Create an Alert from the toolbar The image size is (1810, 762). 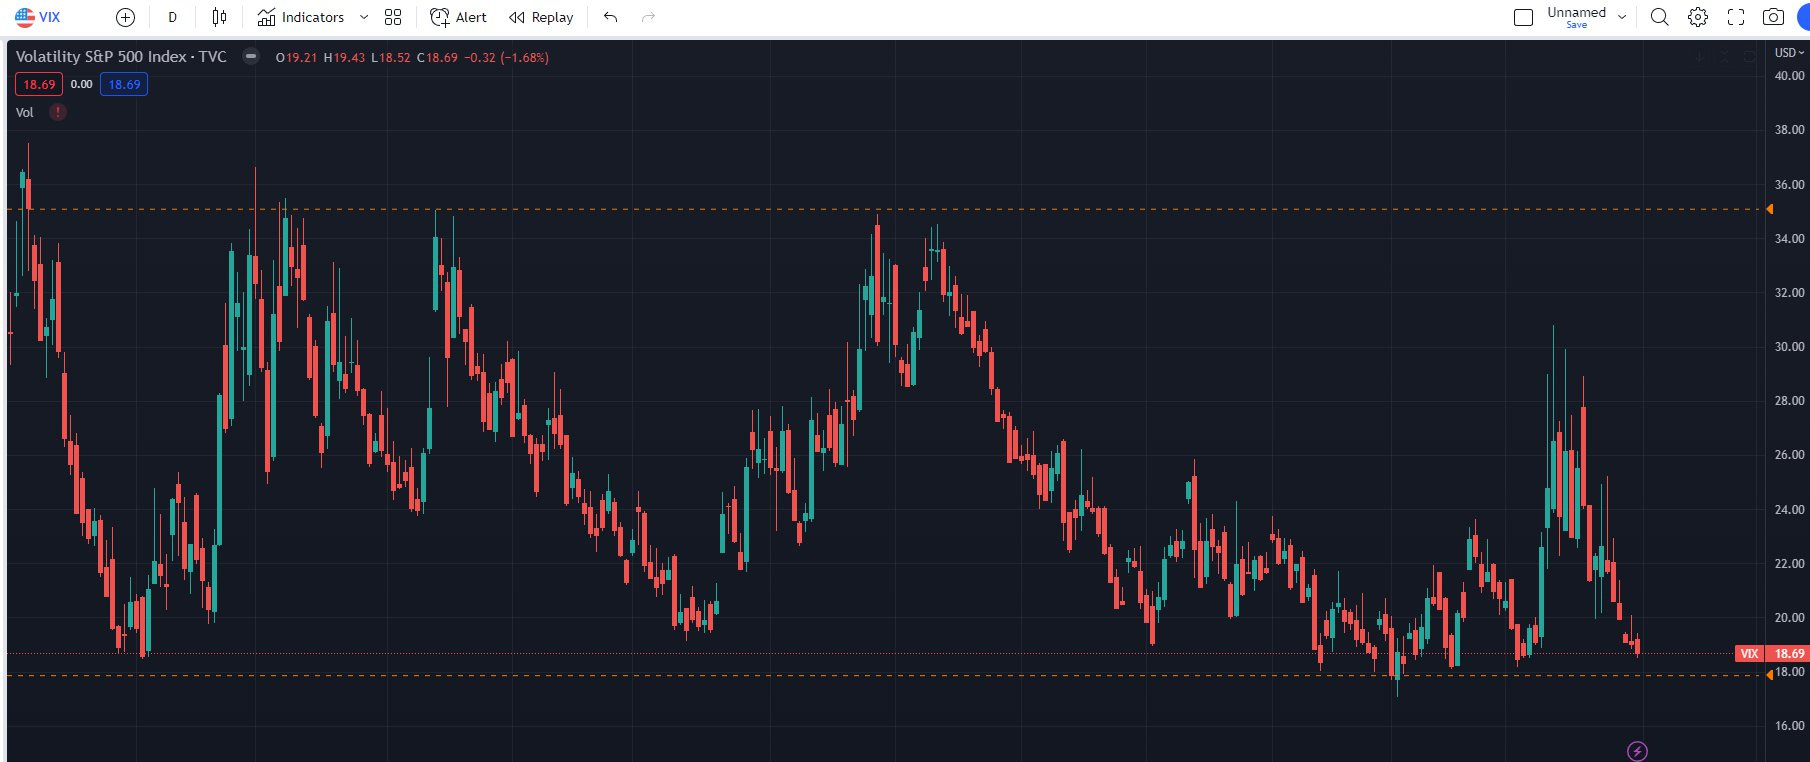[x=458, y=17]
